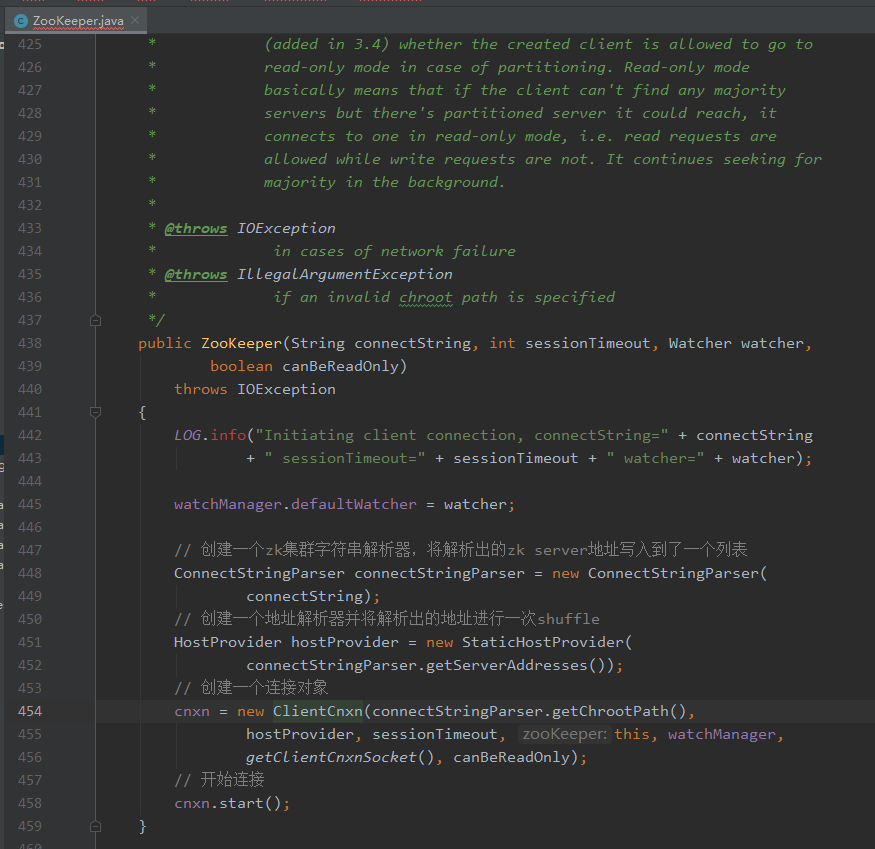Close the ZooKeeper.java editor tab
Image resolution: width=875 pixels, height=849 pixels.
135,20
